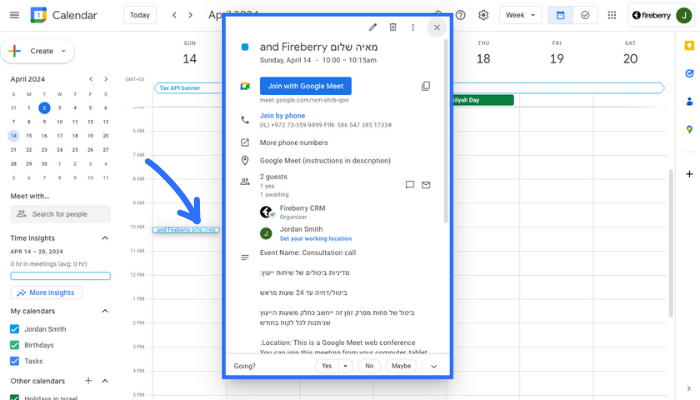The image size is (700, 400).
Task: Toggle Tasks calendar checkbox
Action: (14, 361)
